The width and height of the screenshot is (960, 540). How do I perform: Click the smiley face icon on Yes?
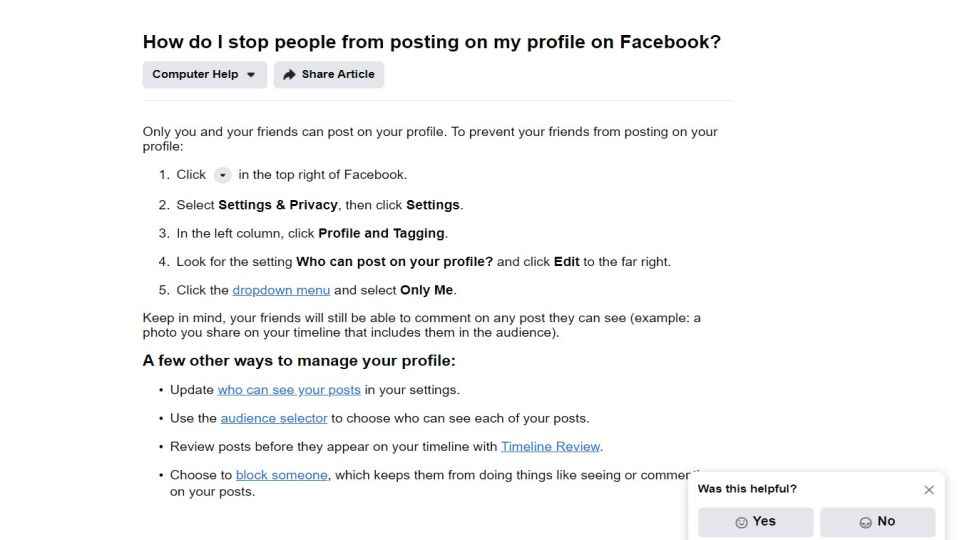[741, 522]
